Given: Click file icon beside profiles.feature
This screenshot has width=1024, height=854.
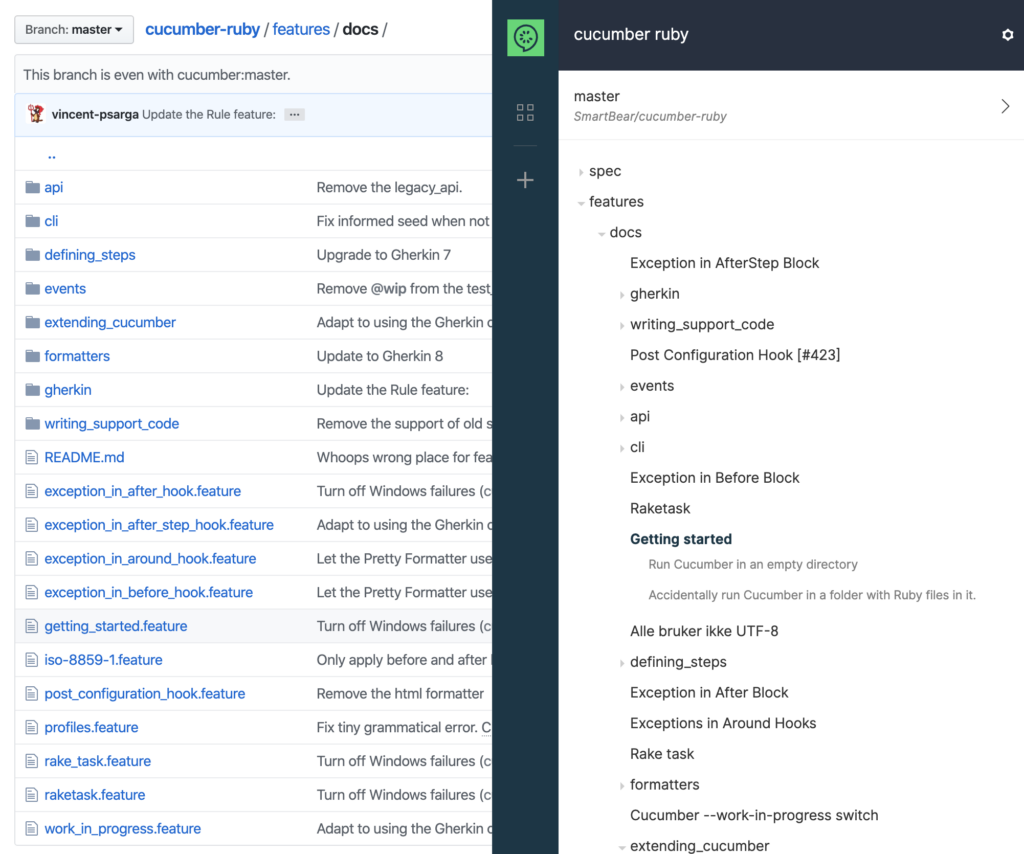Looking at the screenshot, I should [x=31, y=727].
